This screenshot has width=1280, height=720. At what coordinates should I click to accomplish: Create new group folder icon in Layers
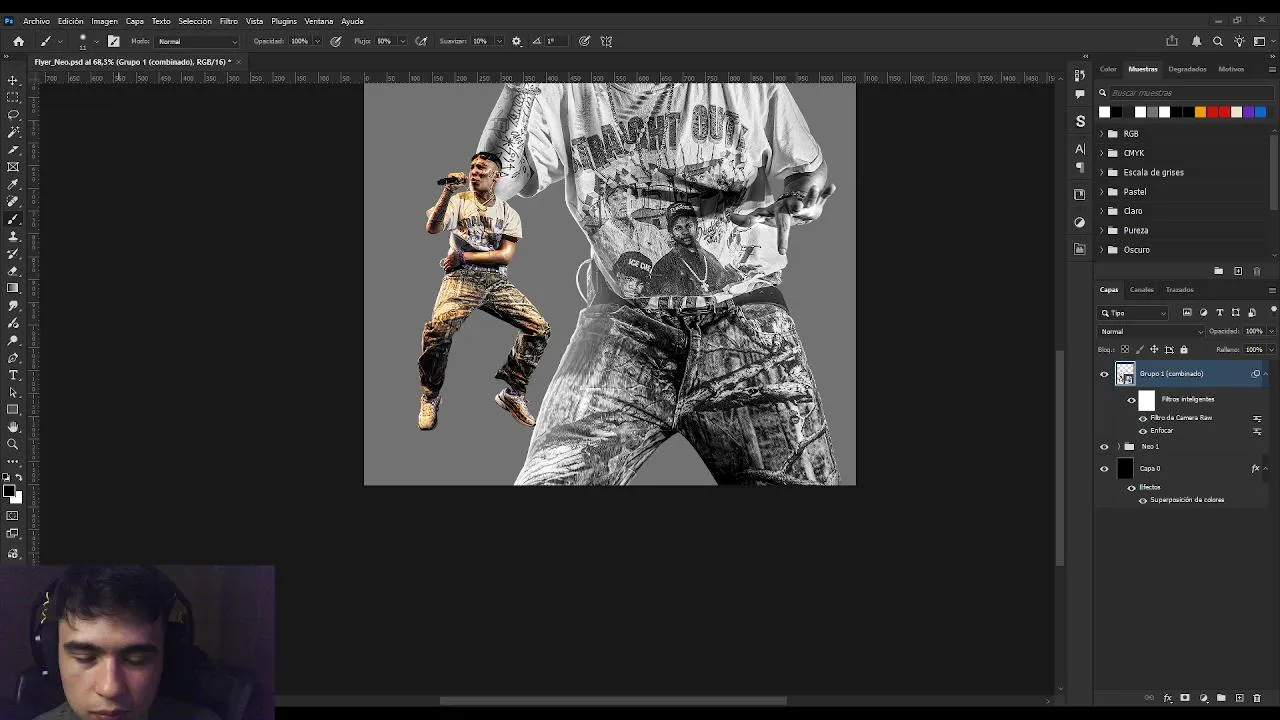1221,698
